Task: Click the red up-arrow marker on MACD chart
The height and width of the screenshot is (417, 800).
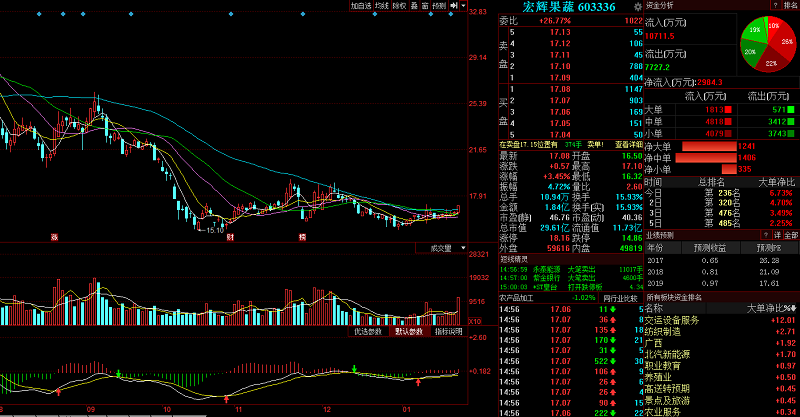Action: (x=57, y=393)
